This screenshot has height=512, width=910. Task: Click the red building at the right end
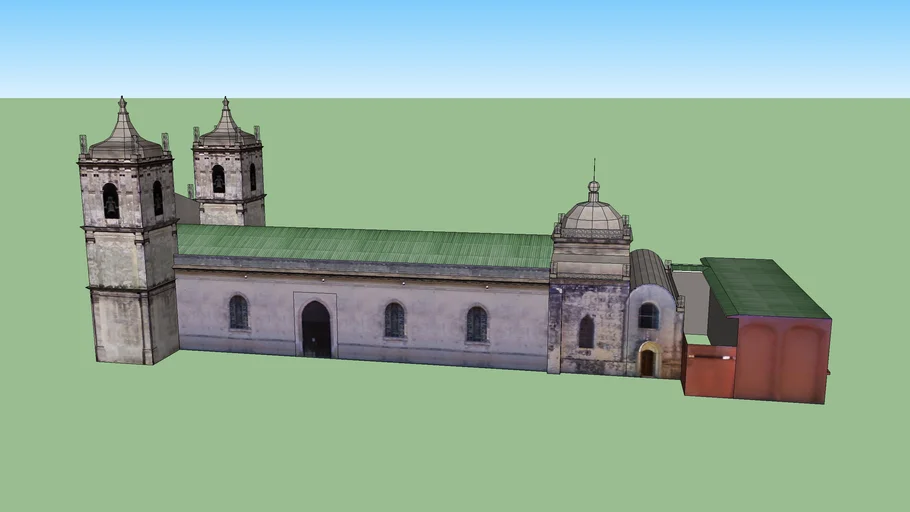tap(757, 360)
